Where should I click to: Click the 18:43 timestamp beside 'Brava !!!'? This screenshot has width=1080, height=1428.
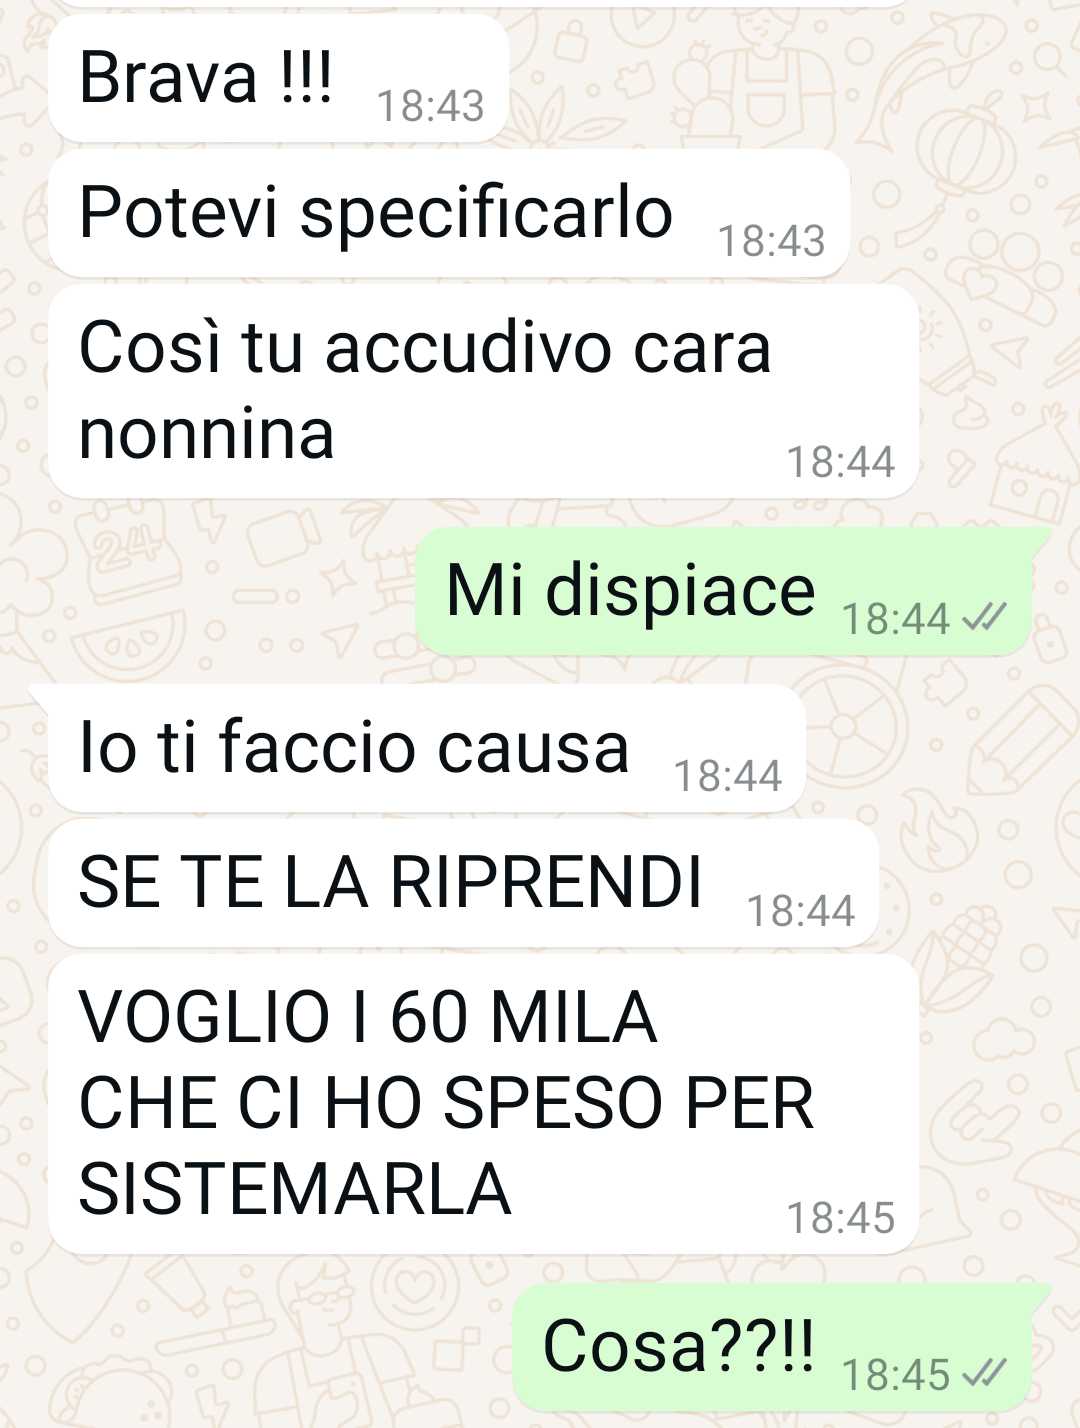click(430, 106)
